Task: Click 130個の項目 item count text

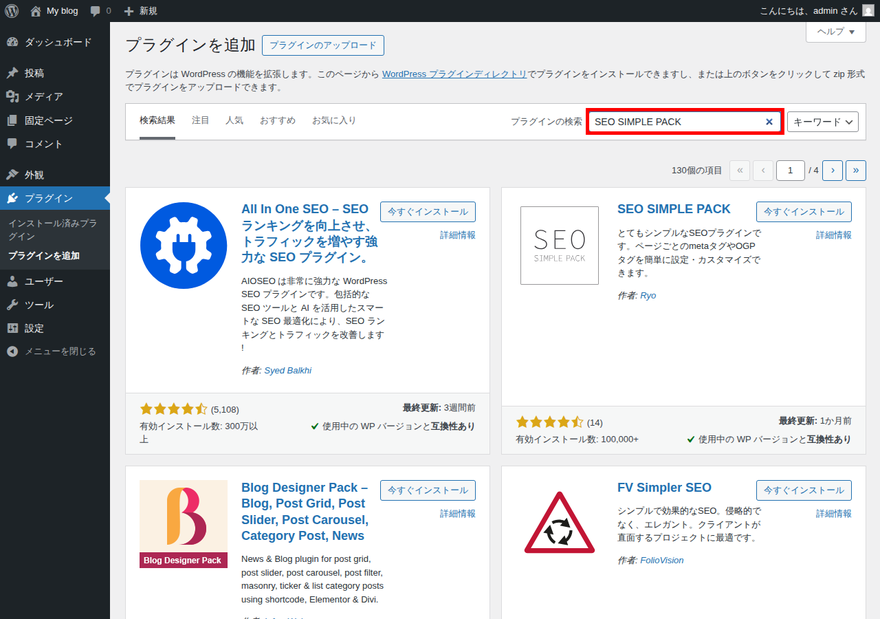Action: click(x=696, y=170)
